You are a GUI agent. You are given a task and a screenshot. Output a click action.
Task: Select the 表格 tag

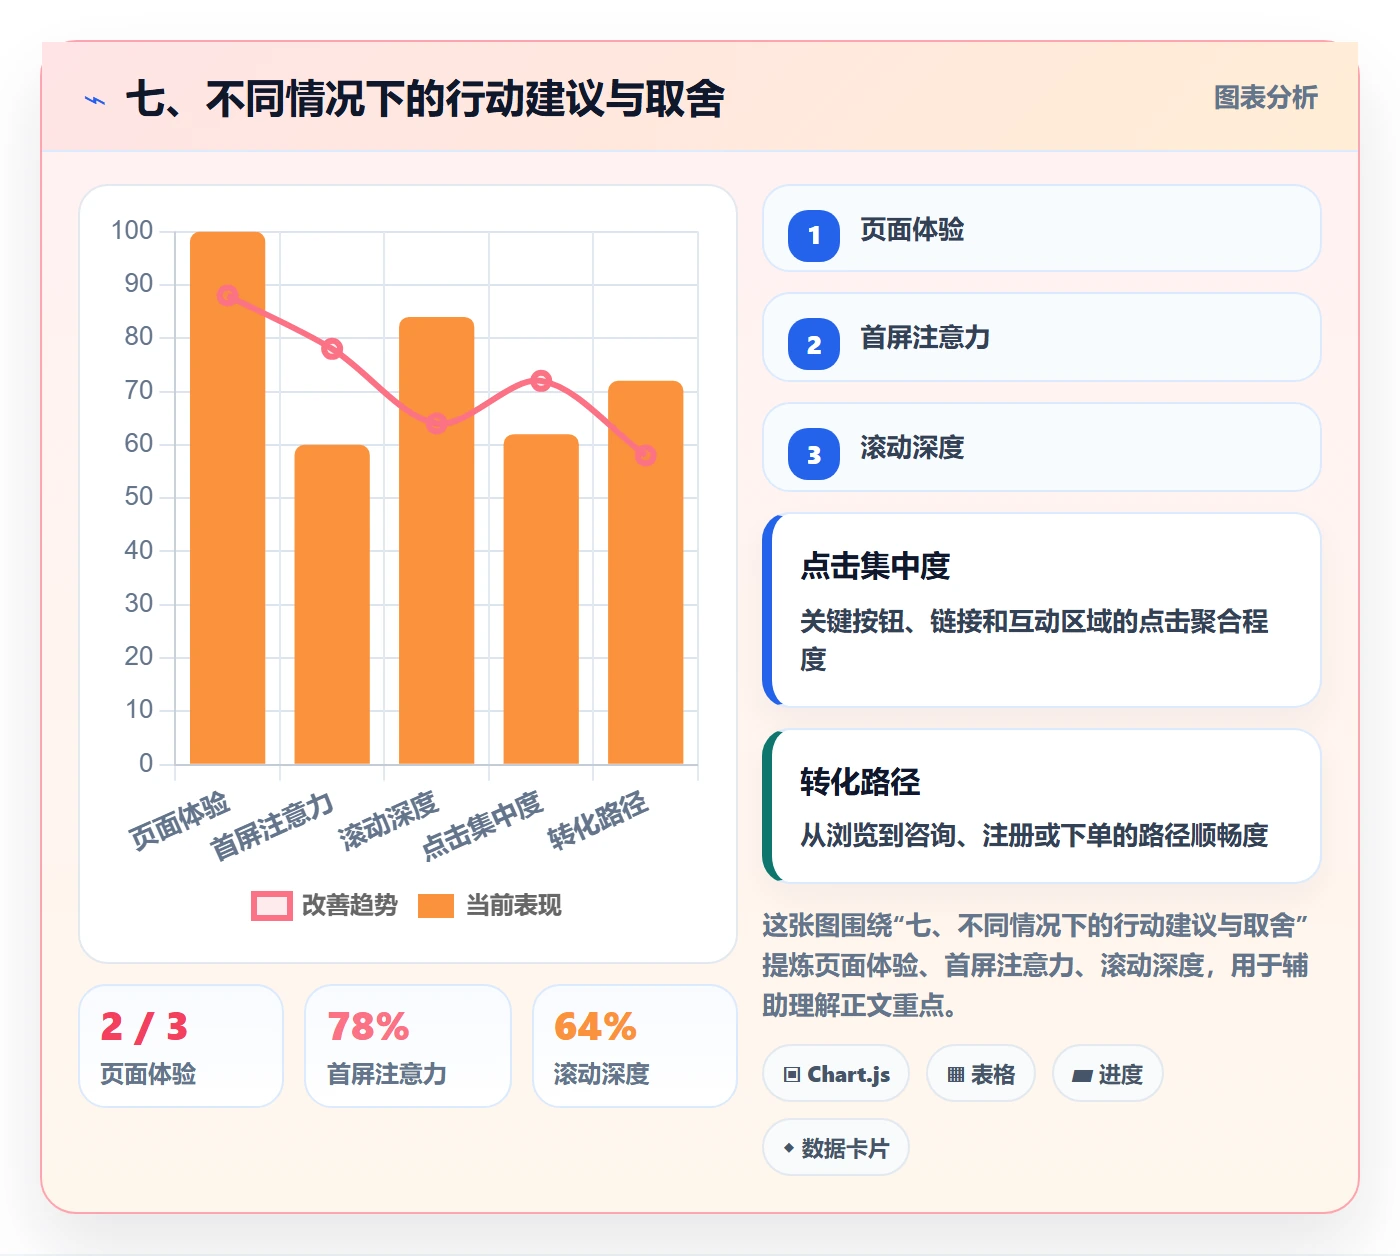click(981, 1074)
